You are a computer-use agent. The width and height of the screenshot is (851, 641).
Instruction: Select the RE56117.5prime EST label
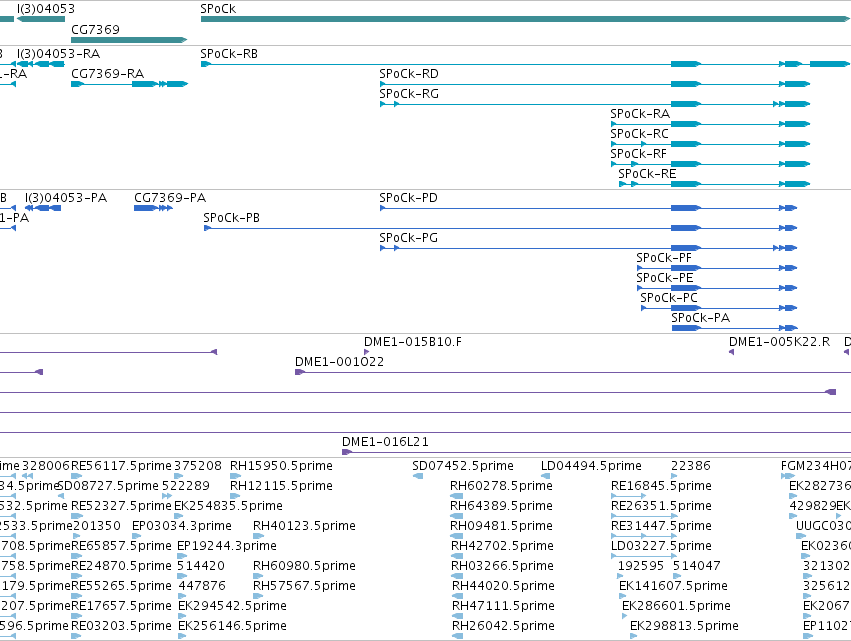[x=121, y=466]
